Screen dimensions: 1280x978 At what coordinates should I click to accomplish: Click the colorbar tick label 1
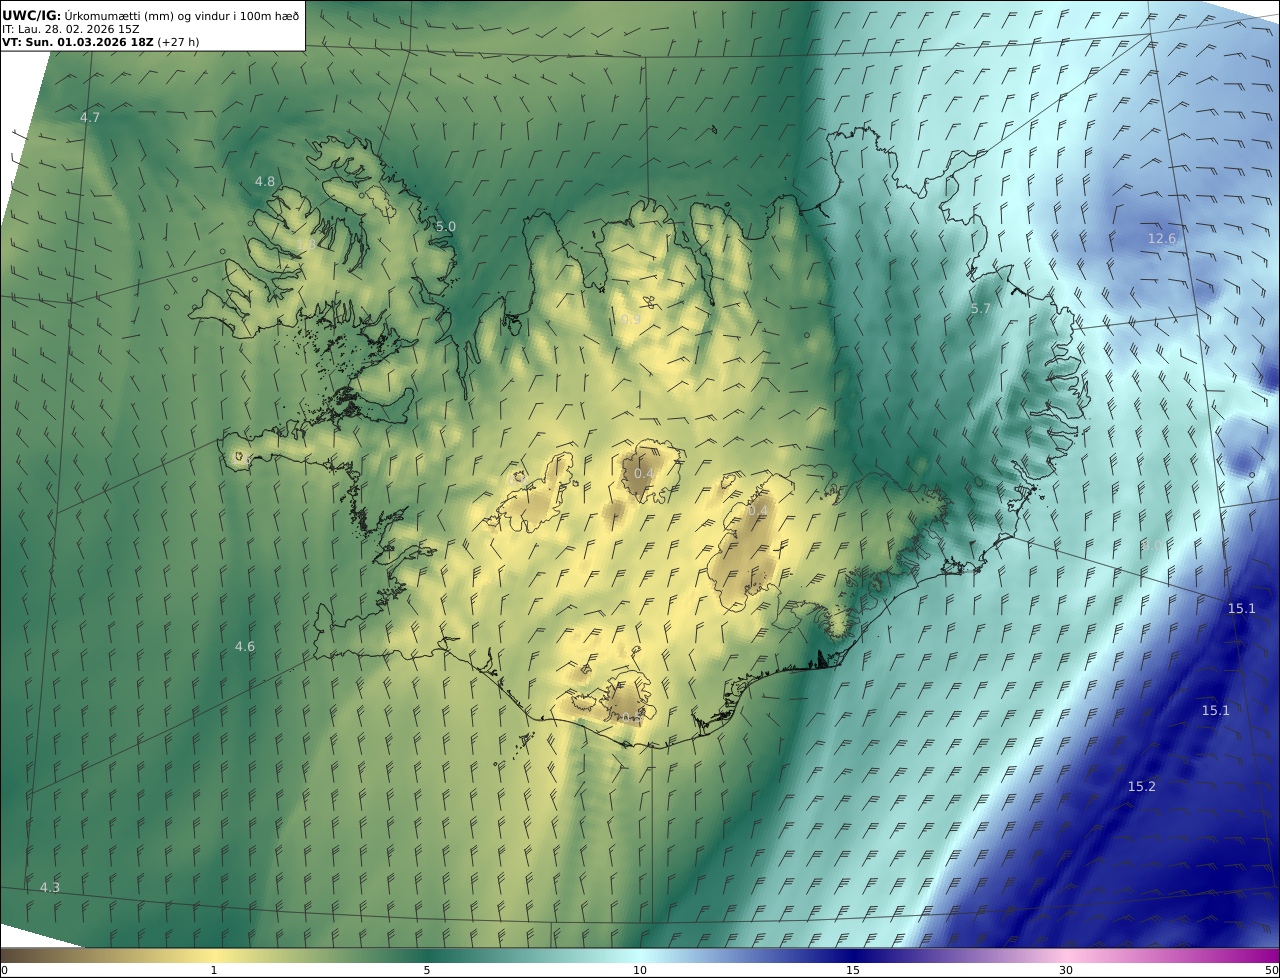click(214, 970)
